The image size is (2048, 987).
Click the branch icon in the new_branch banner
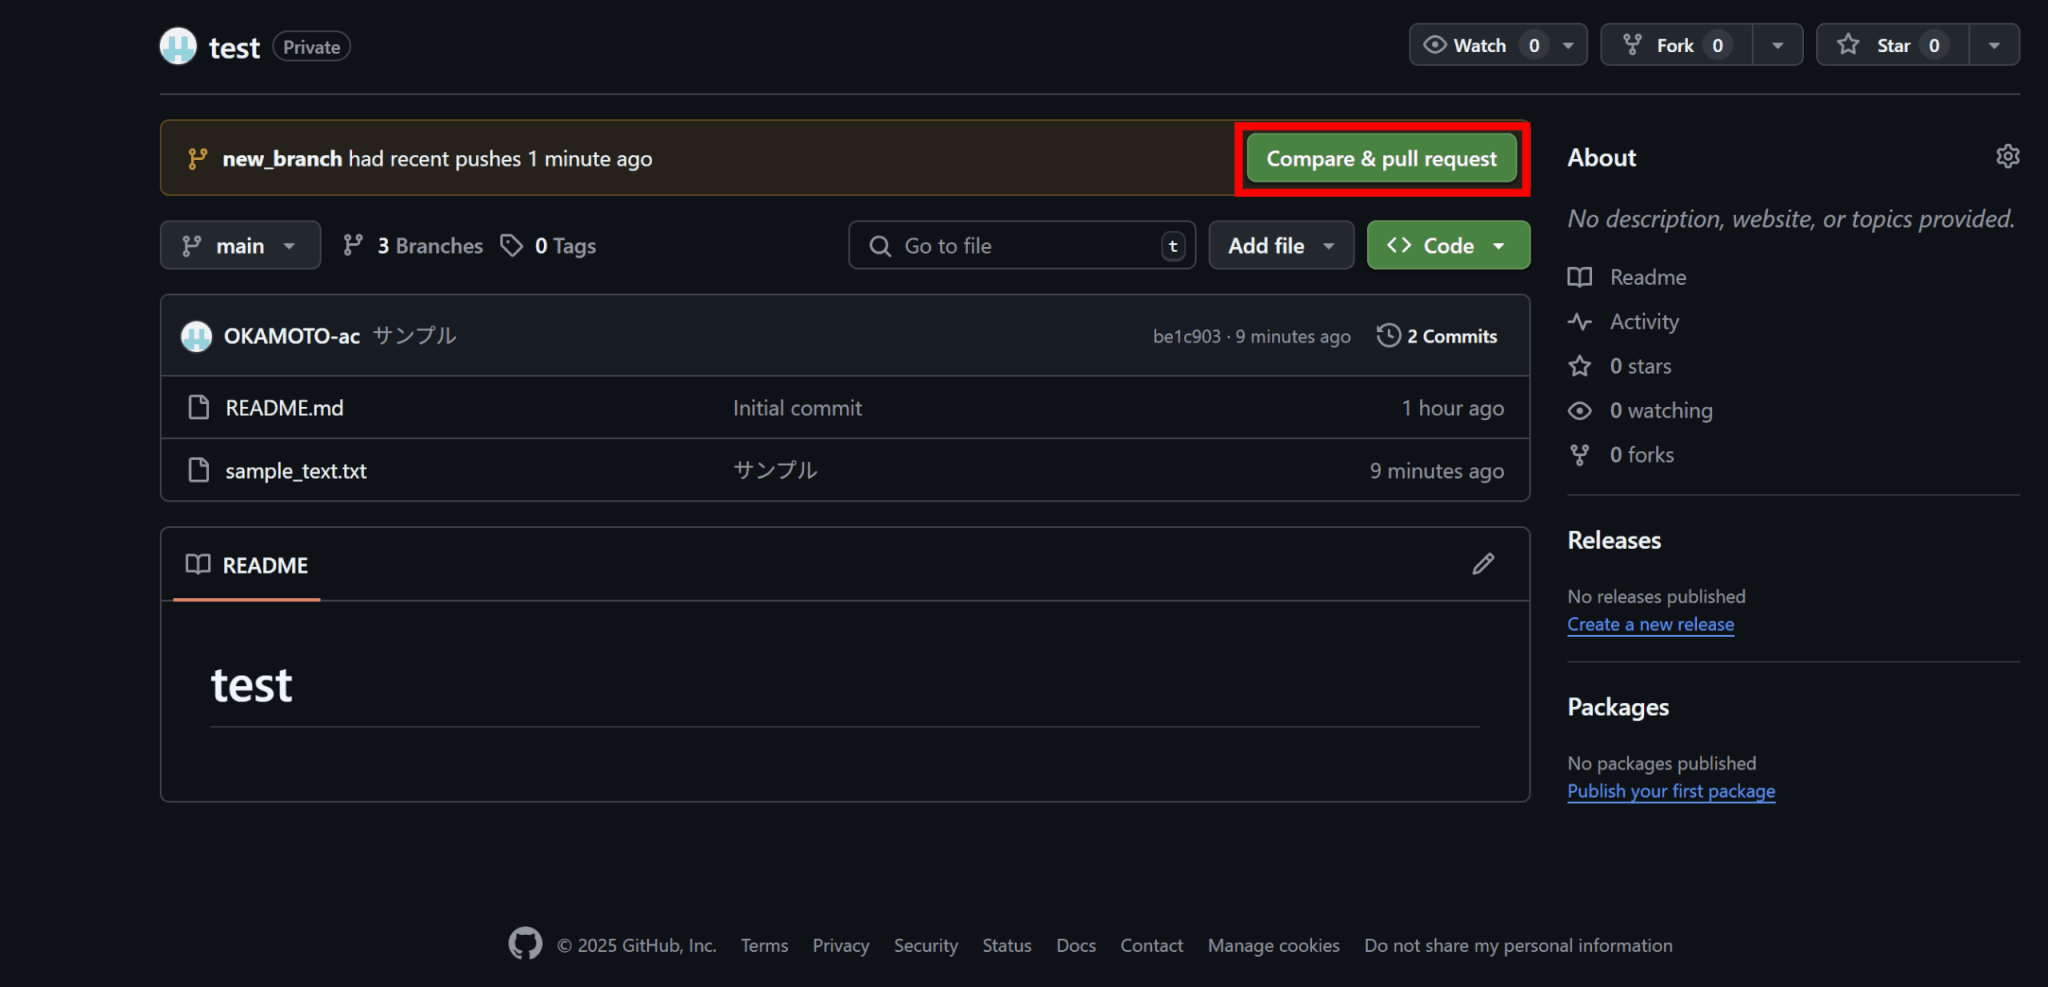[x=198, y=158]
